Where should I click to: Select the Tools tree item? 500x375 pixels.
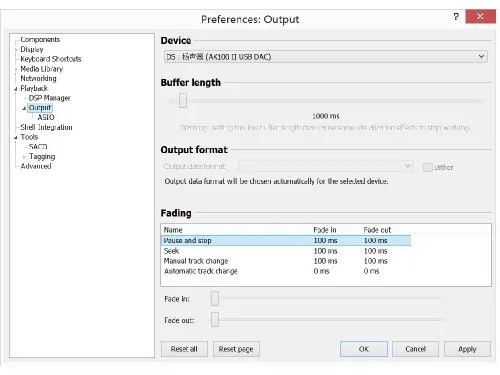coord(29,137)
